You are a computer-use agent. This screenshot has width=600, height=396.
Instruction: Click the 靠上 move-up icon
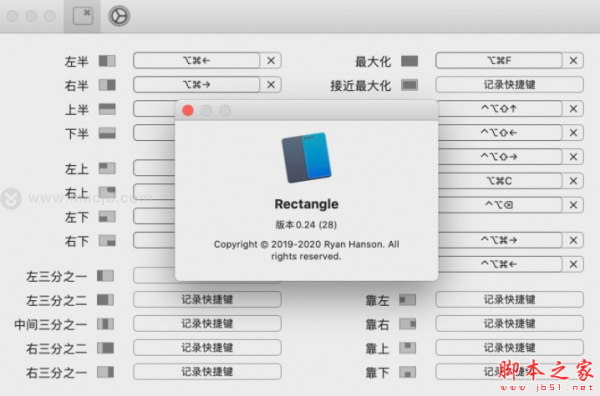408,348
